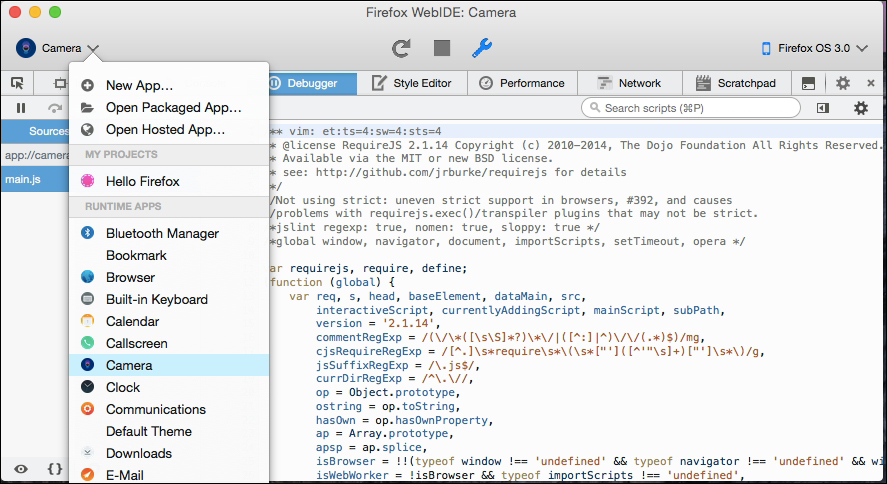
Task: Toggle responsive design mode icon
Action: pyautogui.click(x=59, y=84)
